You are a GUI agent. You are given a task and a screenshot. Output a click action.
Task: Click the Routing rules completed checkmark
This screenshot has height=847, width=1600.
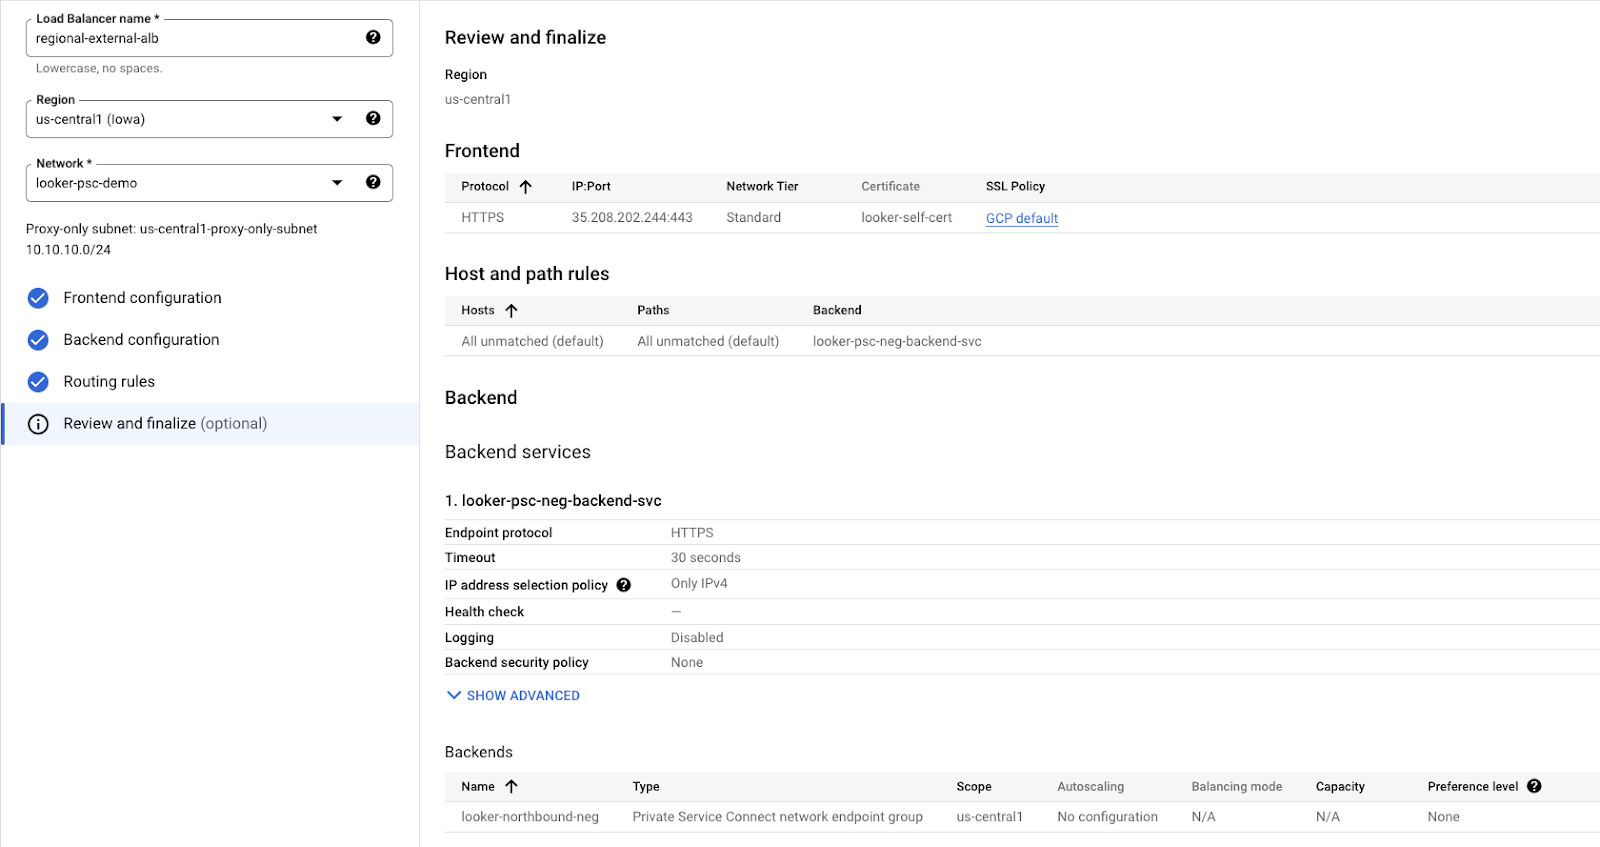point(38,382)
